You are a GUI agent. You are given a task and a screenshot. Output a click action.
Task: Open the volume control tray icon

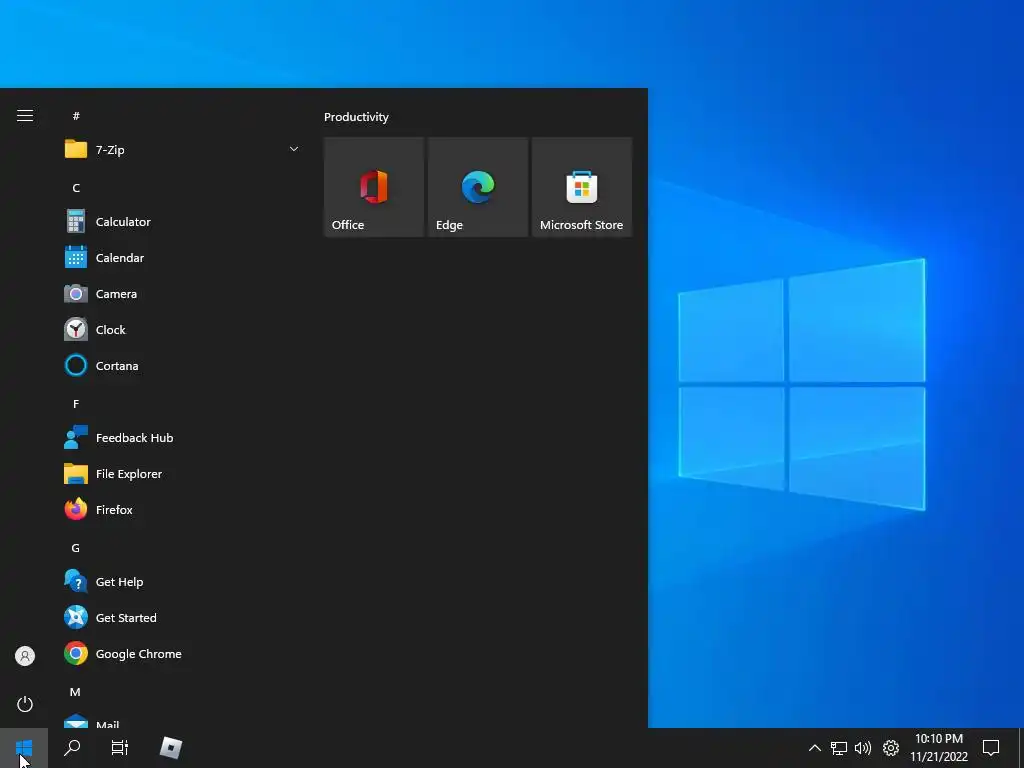(863, 748)
